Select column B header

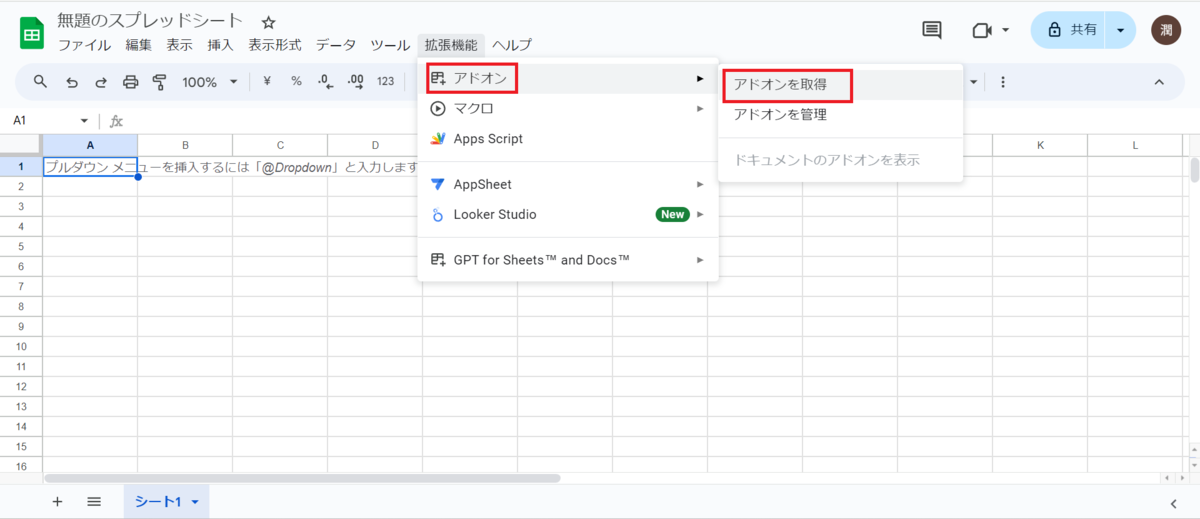pos(185,146)
